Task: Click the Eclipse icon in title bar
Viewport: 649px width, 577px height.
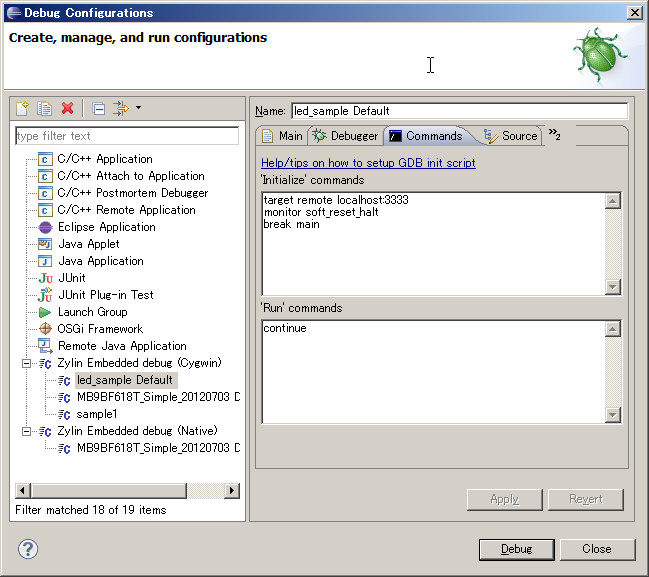Action: click(14, 13)
